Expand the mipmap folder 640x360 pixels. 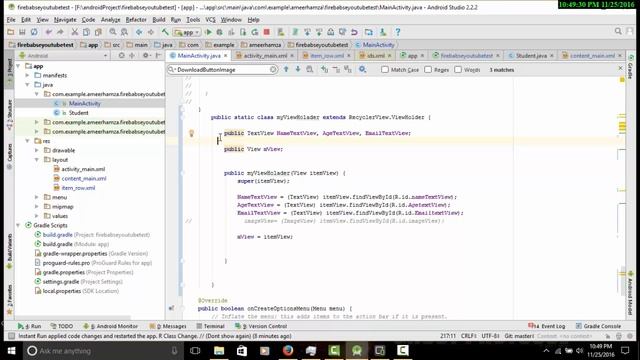pos(37,207)
